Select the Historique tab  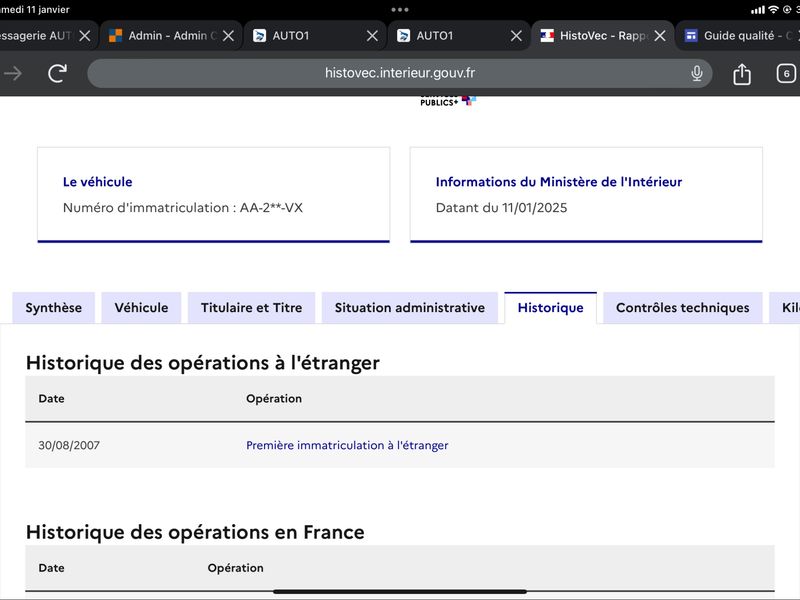[x=551, y=308]
